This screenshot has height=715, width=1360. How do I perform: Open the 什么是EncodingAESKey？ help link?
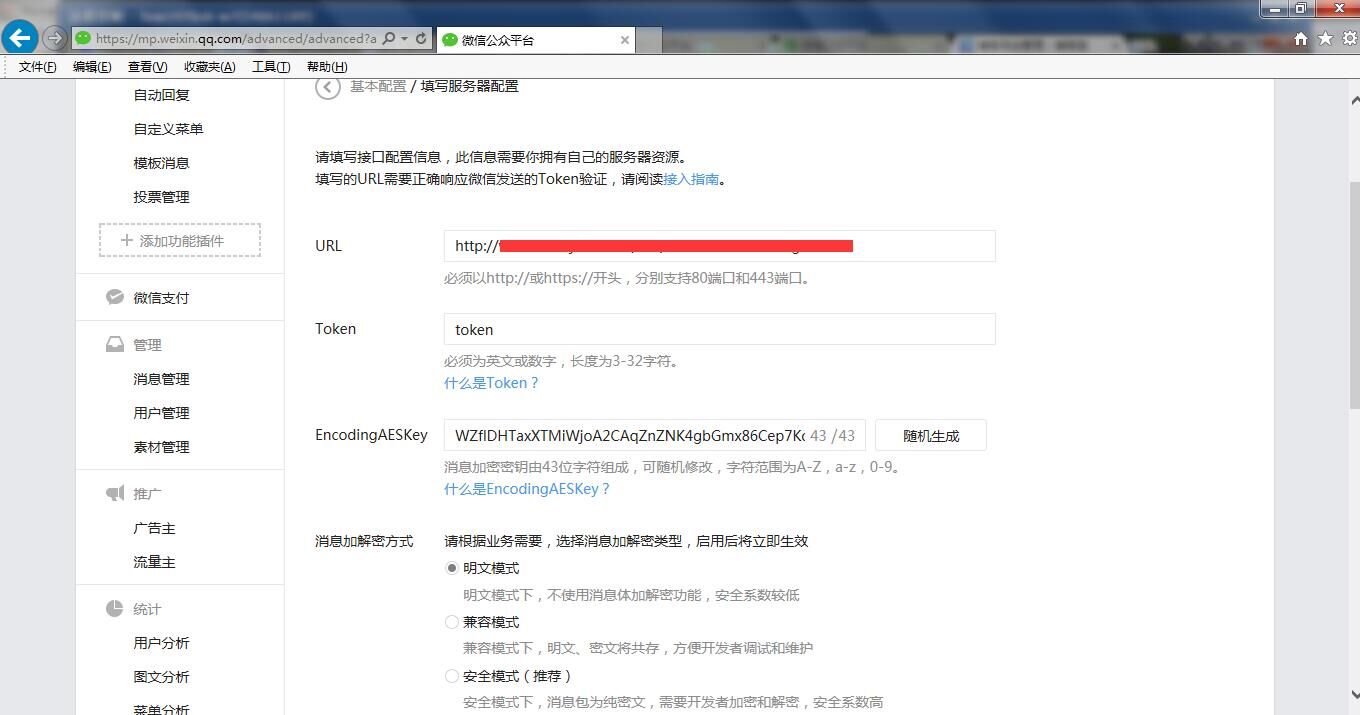pyautogui.click(x=527, y=489)
